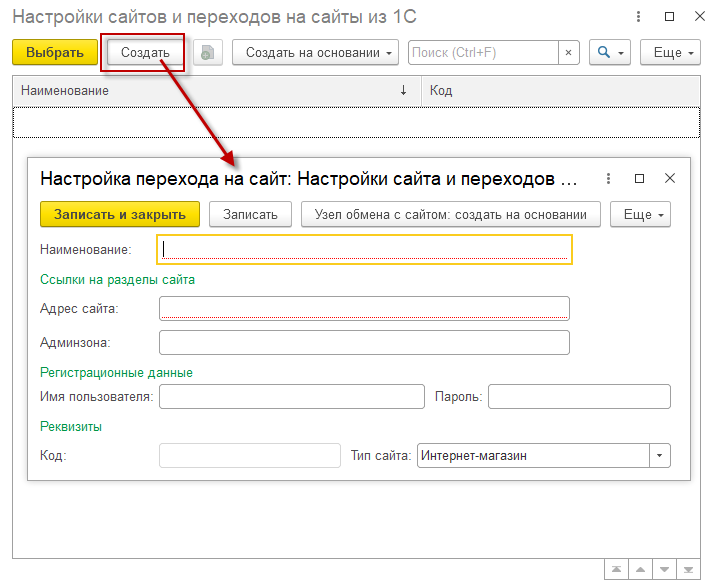
Task: Click the Реквизиты group heading
Action: click(71, 427)
